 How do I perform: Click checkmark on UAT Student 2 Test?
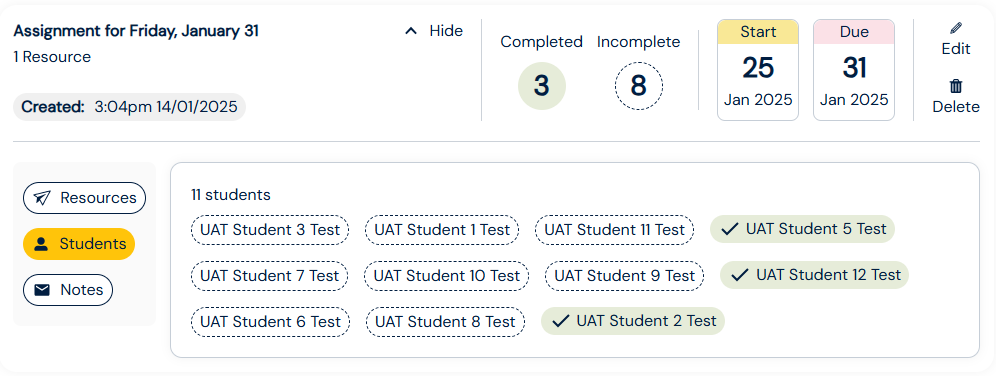(x=560, y=321)
